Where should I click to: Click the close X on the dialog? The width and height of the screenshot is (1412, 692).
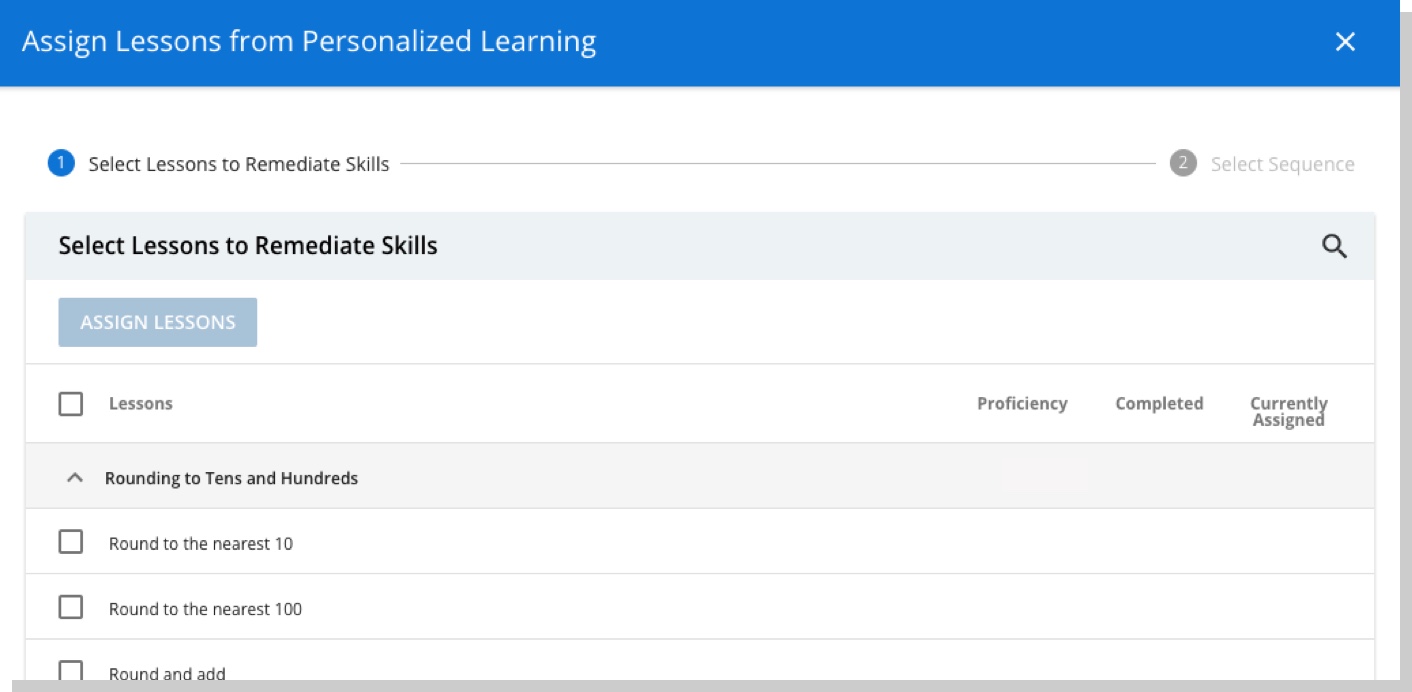[1346, 42]
